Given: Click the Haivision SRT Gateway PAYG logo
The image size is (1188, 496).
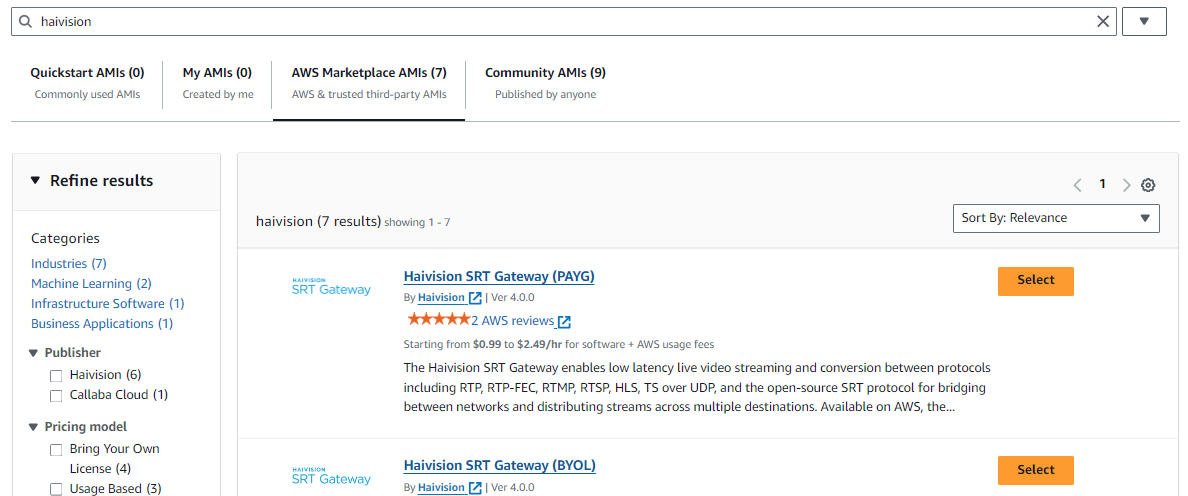Looking at the screenshot, I should pos(331,286).
